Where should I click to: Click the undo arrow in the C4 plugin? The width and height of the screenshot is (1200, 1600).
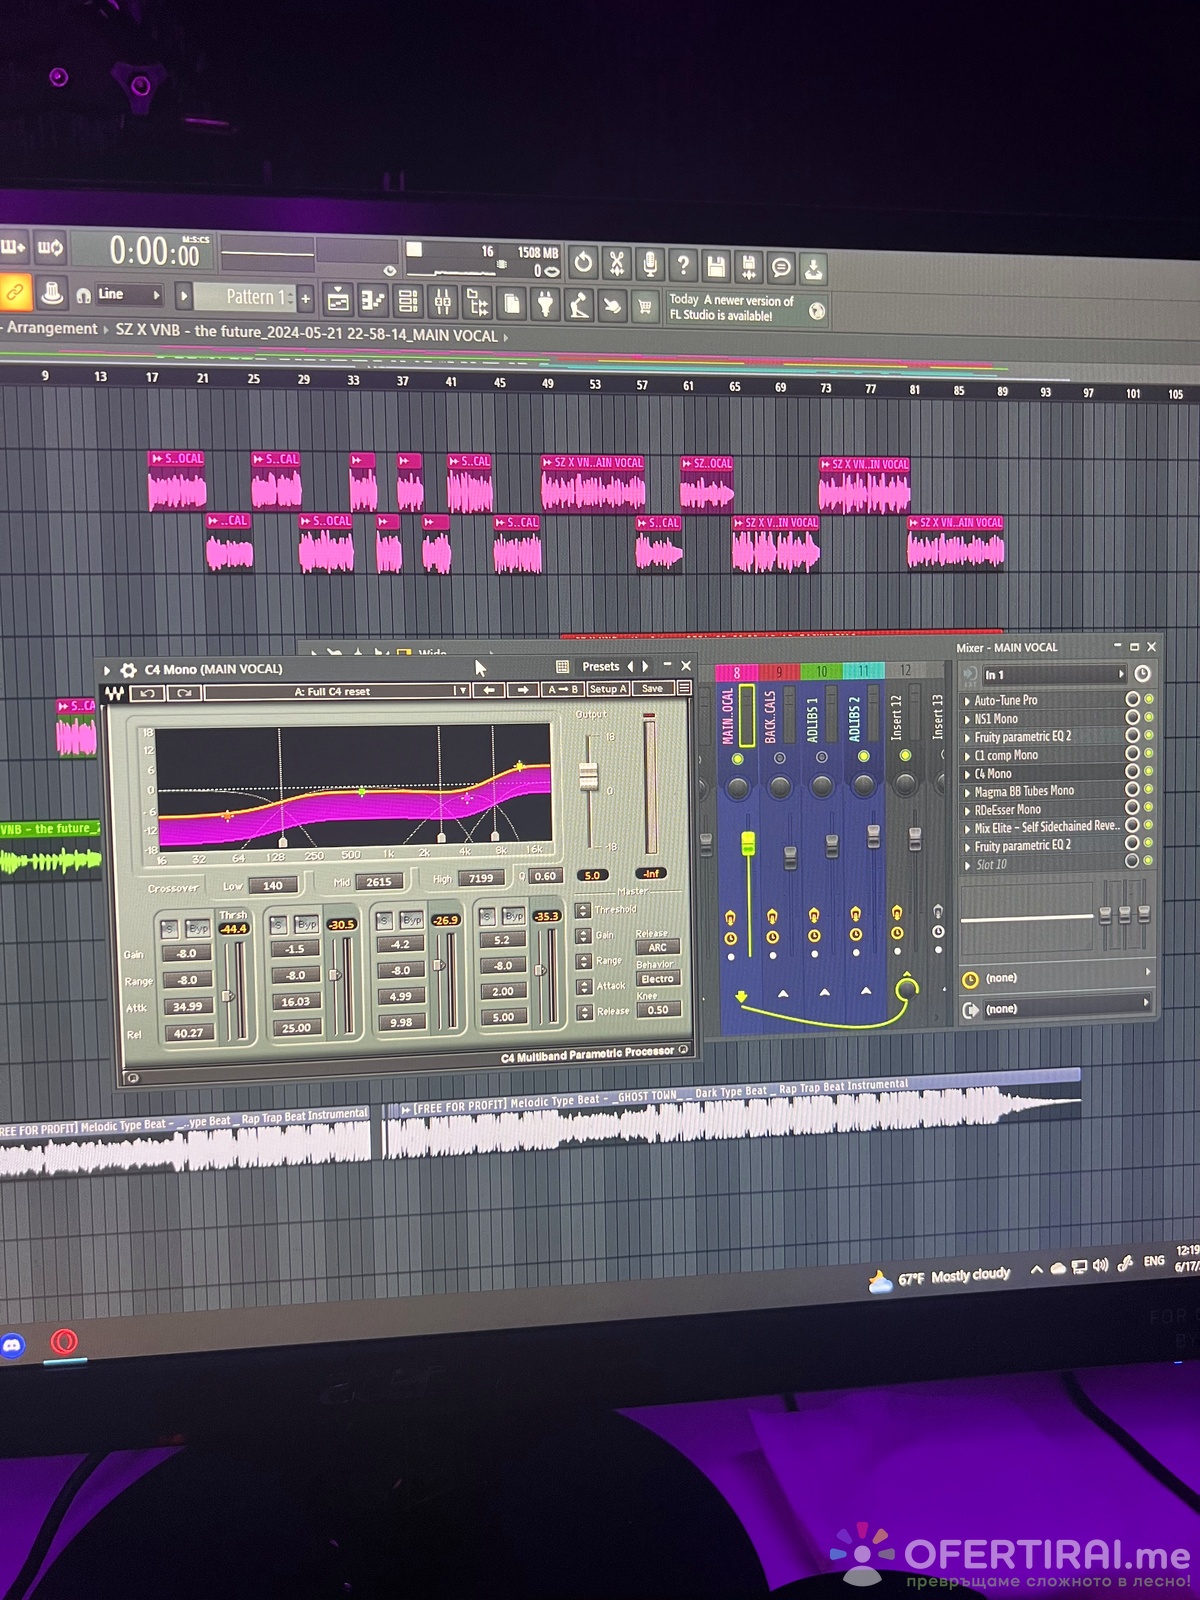tap(148, 692)
